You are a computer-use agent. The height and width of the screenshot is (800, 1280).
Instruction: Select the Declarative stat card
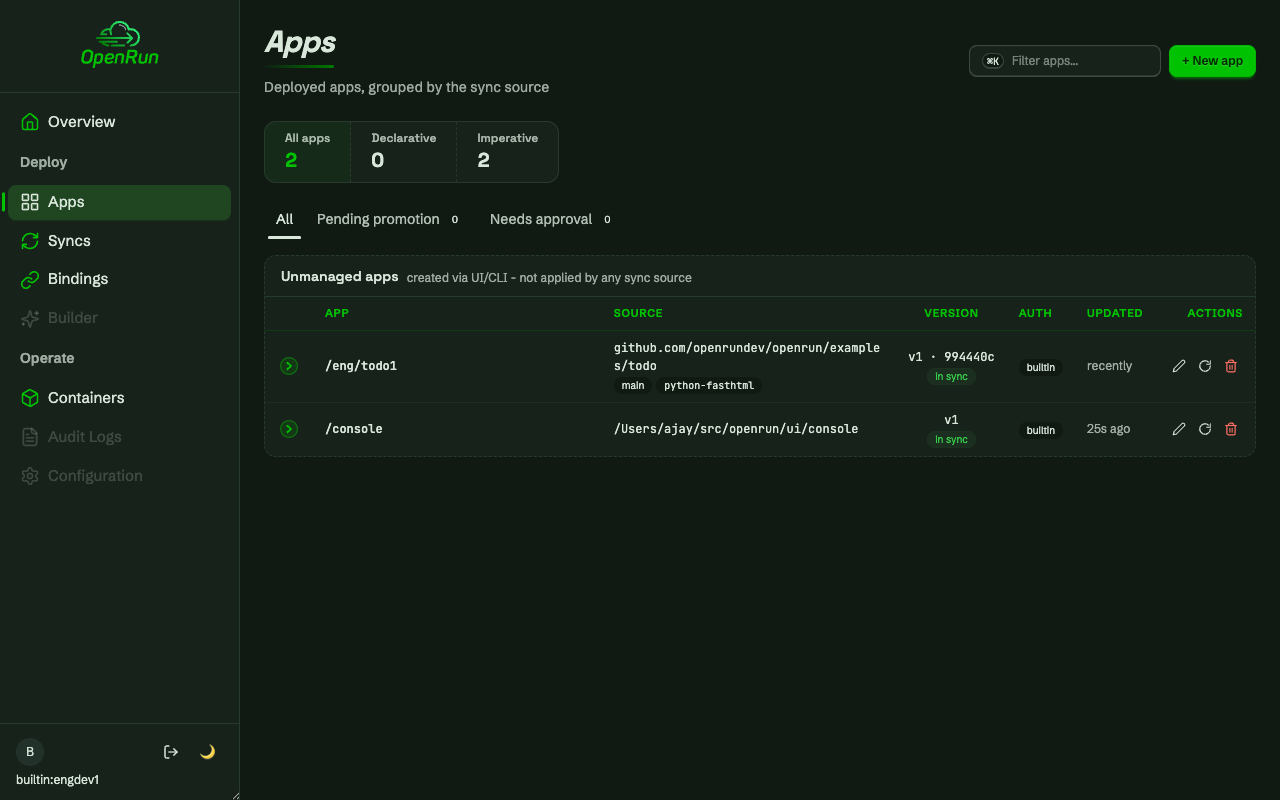[404, 152]
